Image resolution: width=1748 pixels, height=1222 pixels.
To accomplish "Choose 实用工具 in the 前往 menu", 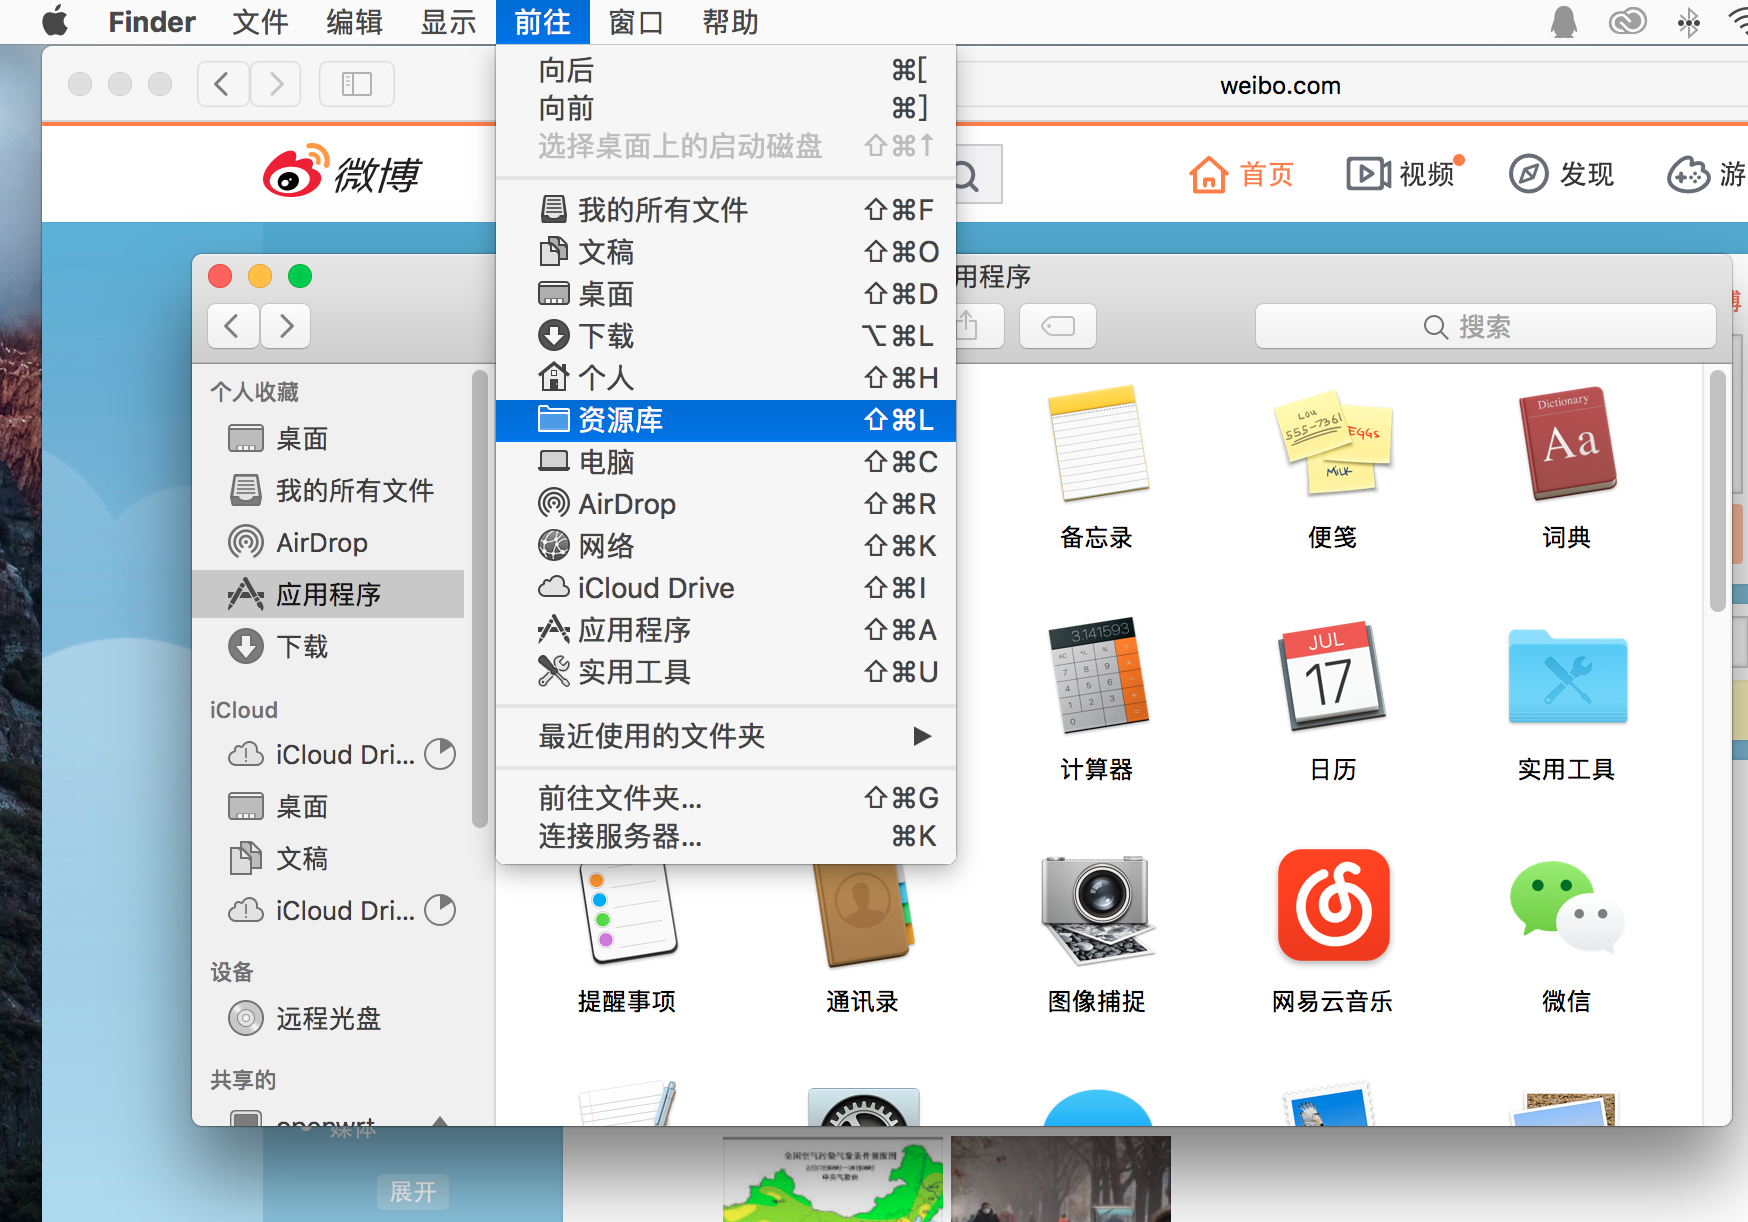I will pos(726,672).
